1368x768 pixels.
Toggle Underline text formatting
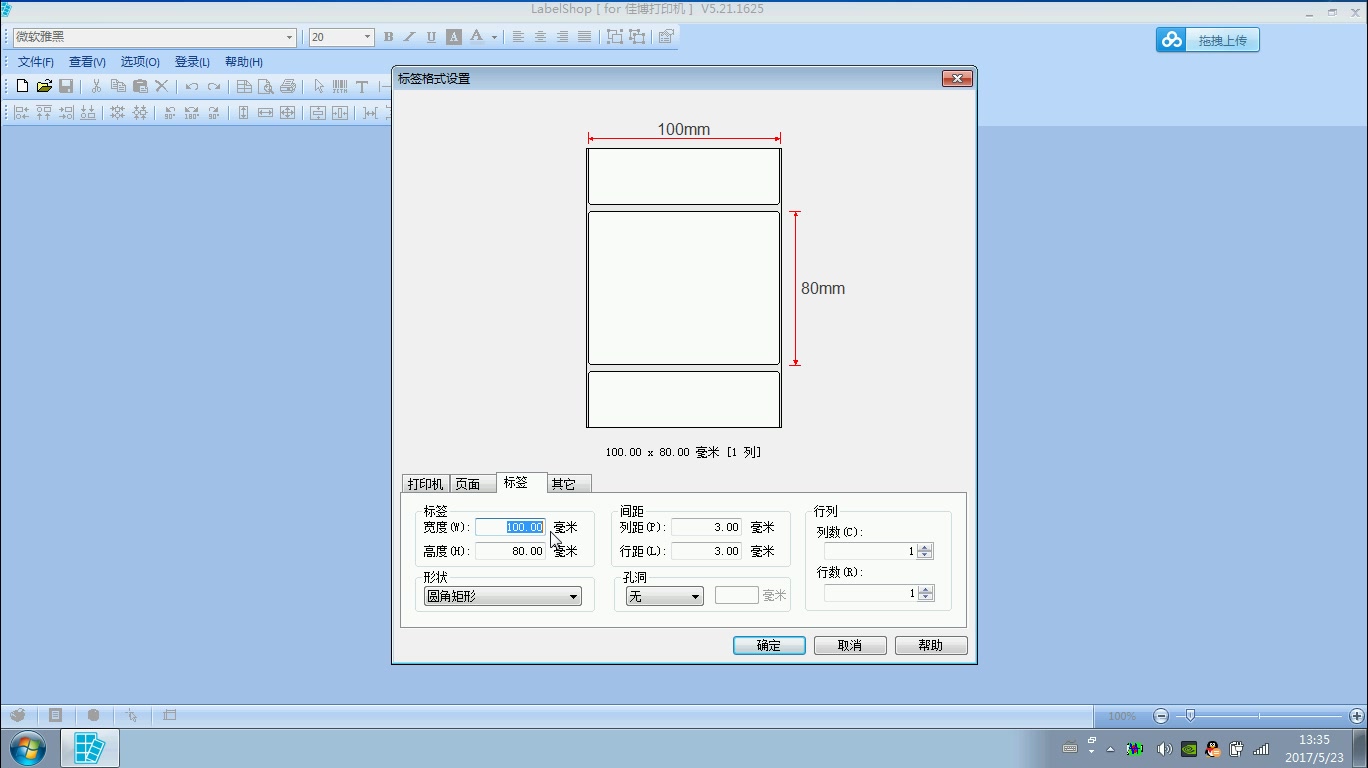click(x=431, y=37)
